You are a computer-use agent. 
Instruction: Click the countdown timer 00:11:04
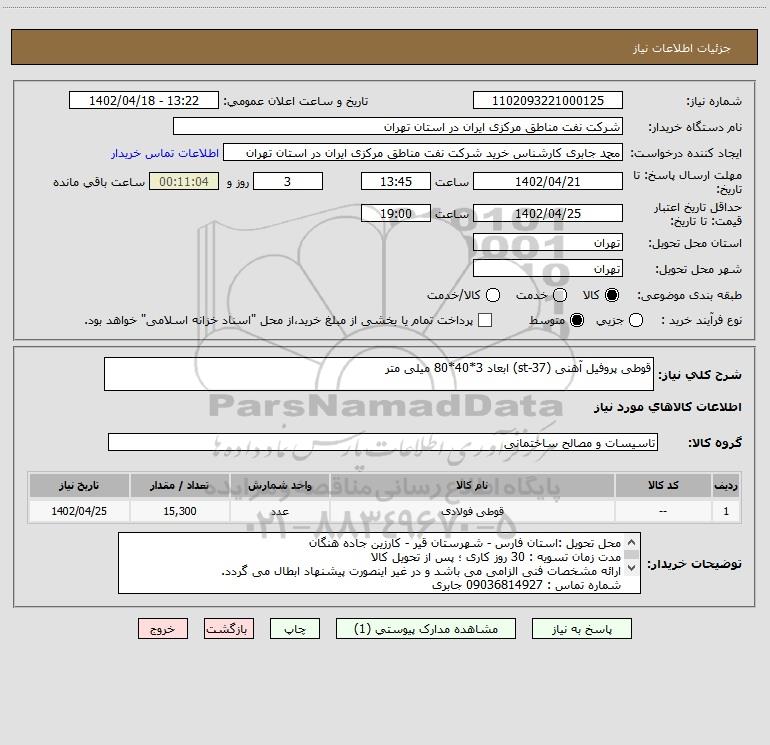point(184,182)
